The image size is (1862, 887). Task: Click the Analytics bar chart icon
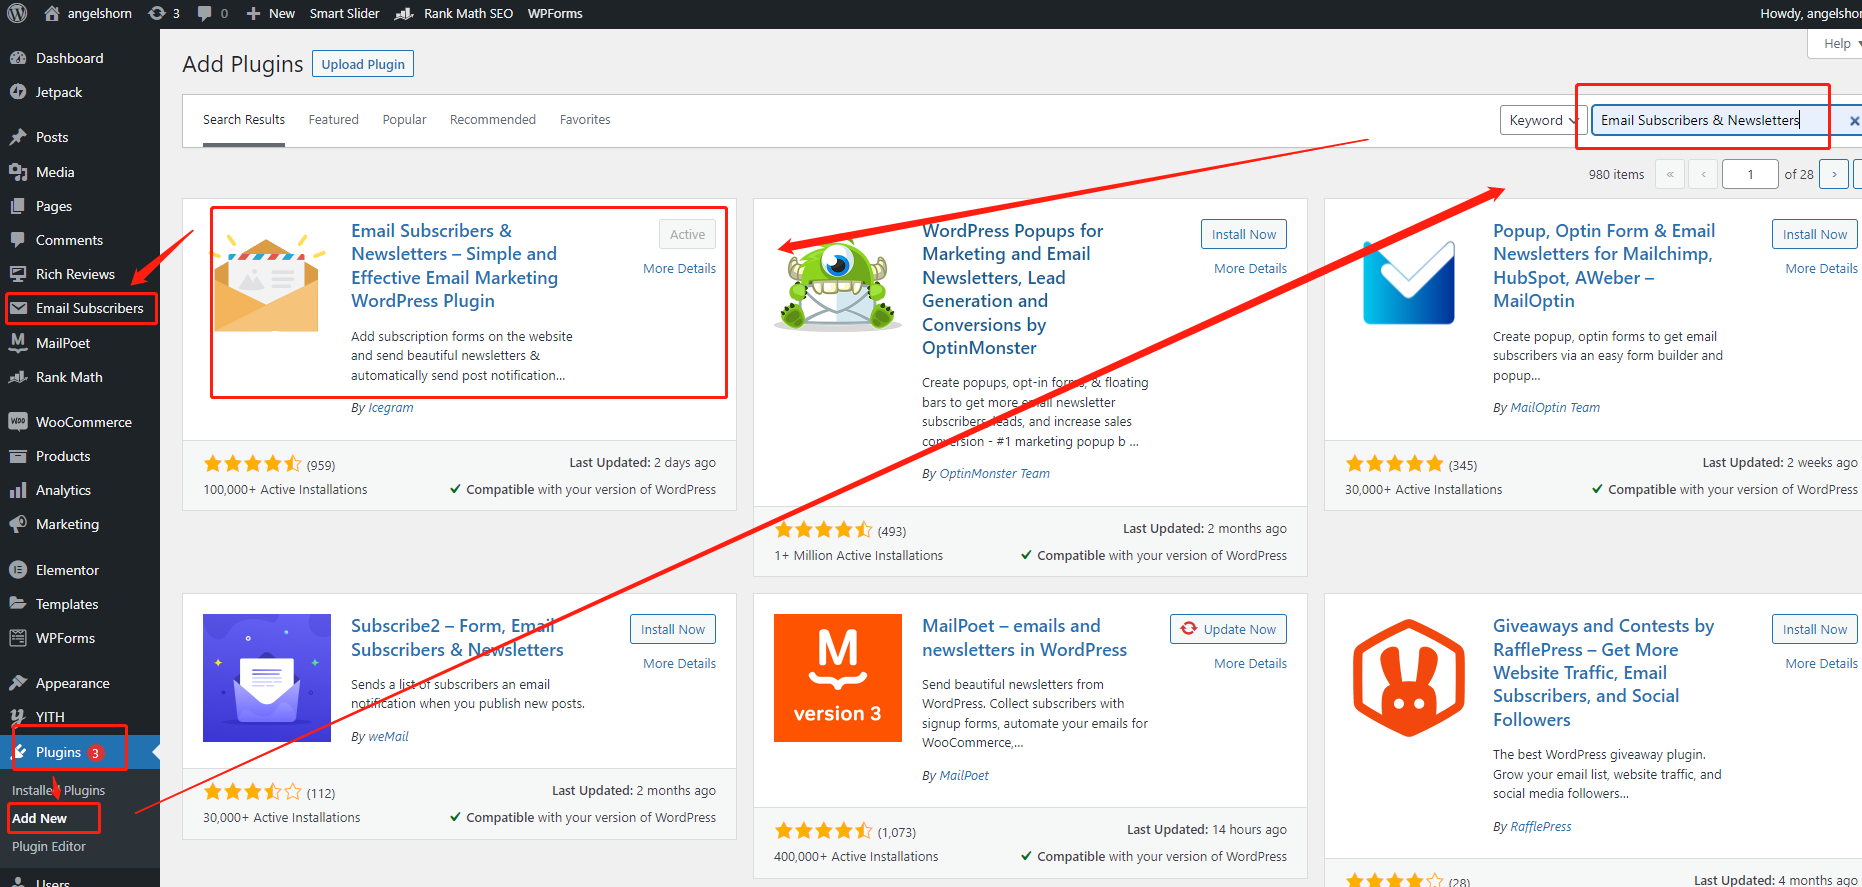[18, 490]
